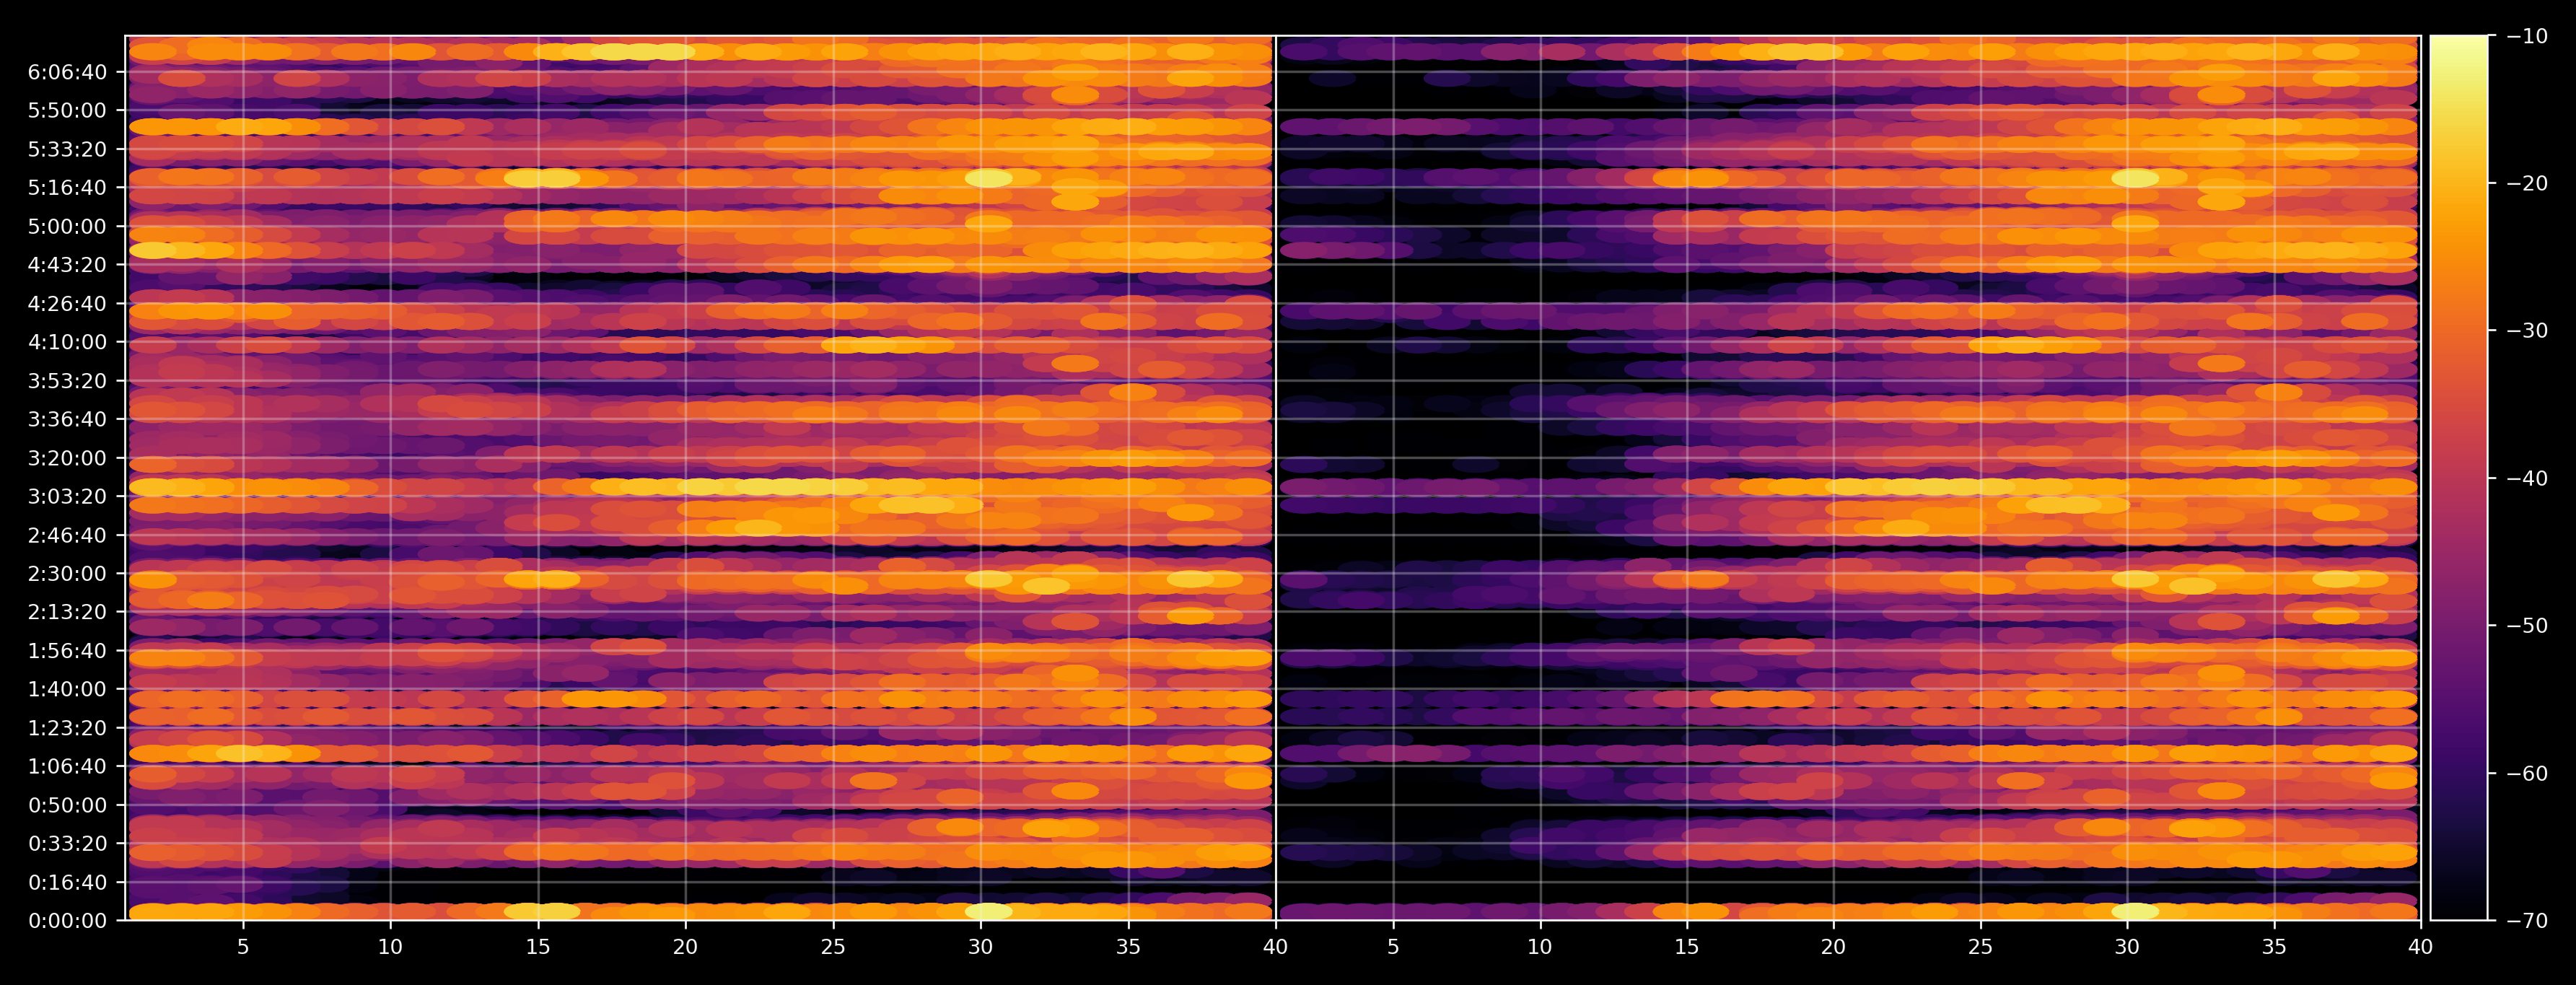Click x-axis label 35 of right heatmap

(x=2274, y=947)
